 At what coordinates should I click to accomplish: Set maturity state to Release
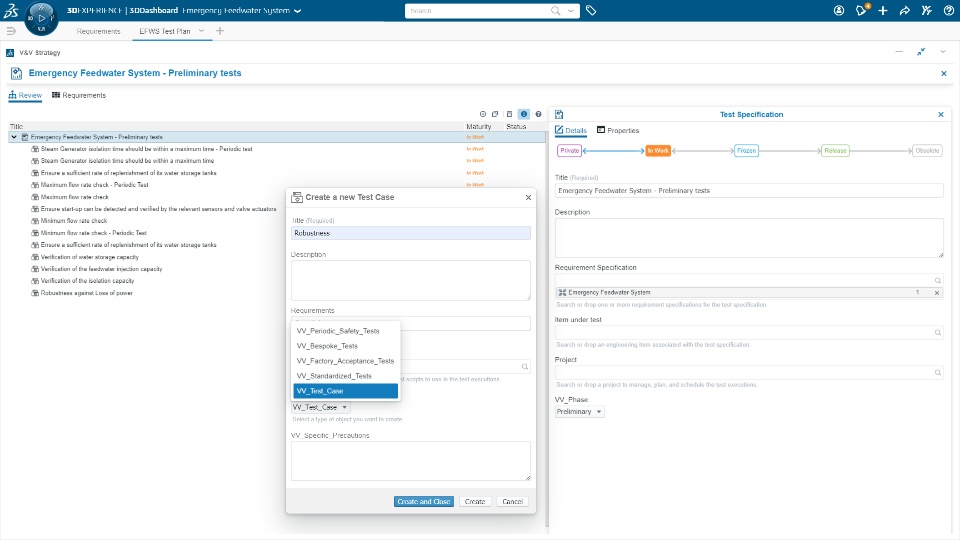click(835, 151)
